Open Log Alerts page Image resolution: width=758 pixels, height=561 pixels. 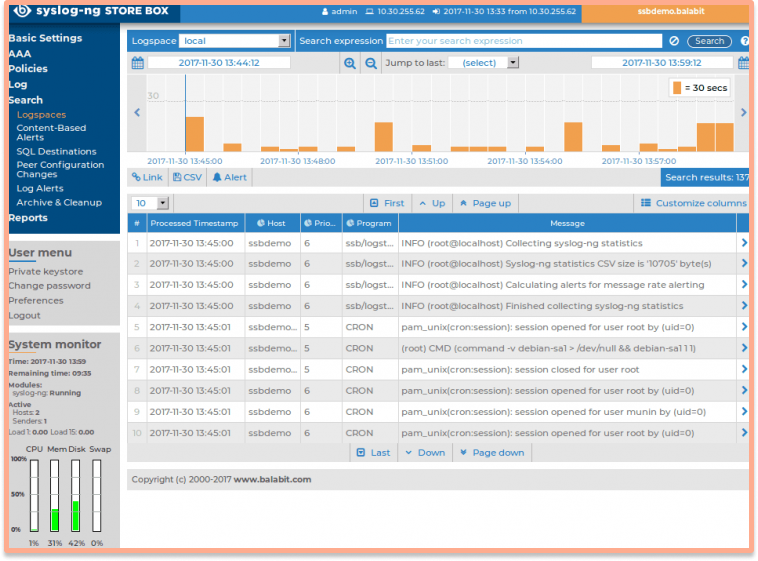click(x=40, y=188)
